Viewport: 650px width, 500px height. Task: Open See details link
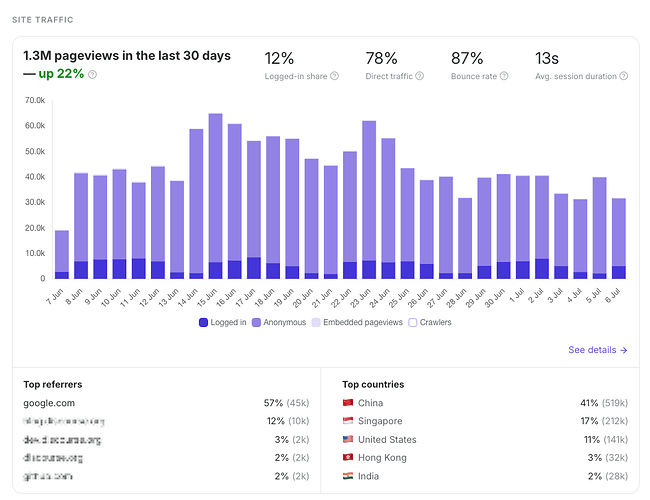[x=598, y=350]
